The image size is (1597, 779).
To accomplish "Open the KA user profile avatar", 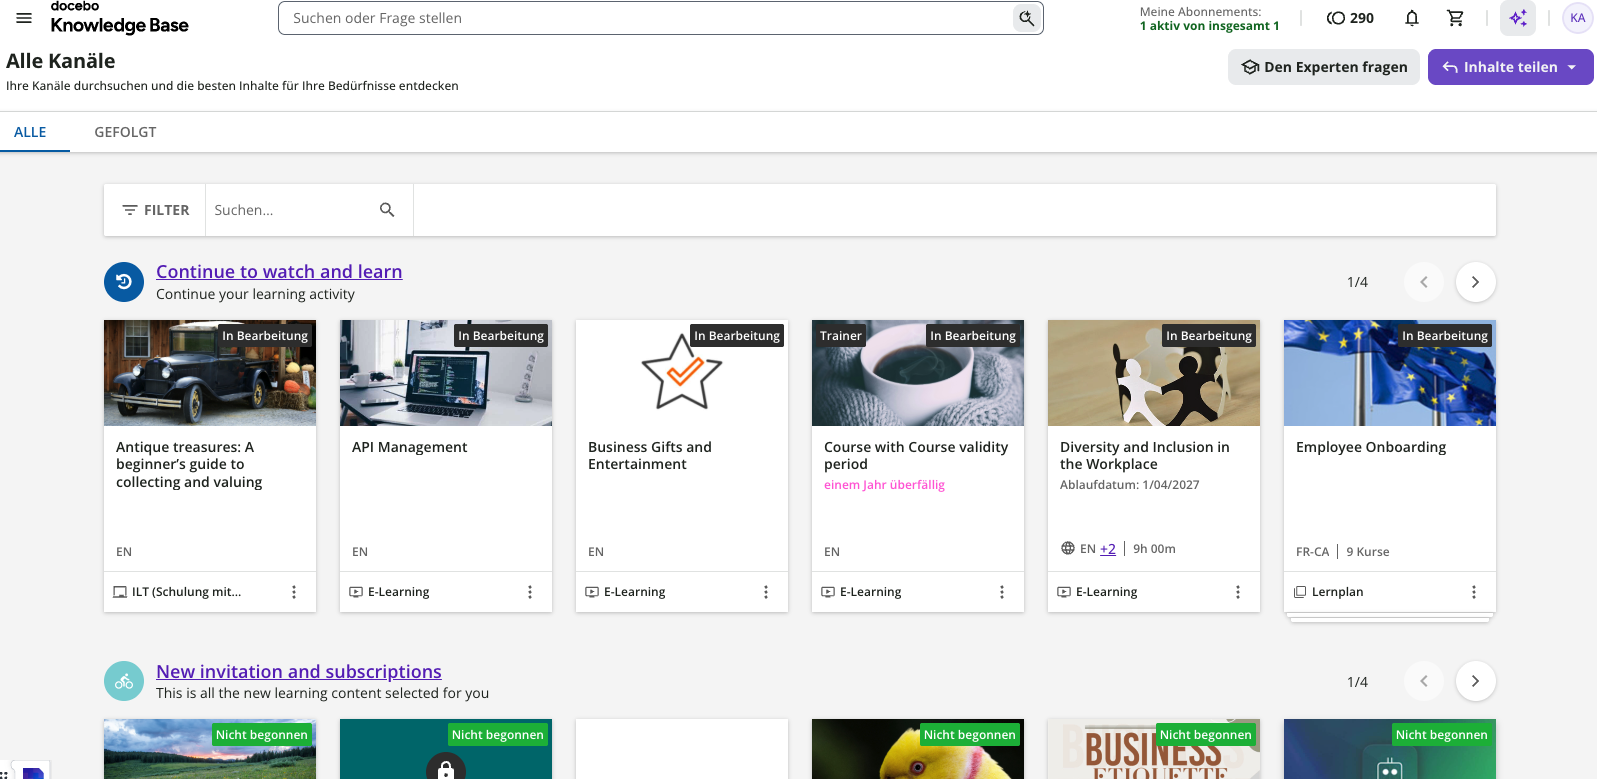I will point(1578,18).
